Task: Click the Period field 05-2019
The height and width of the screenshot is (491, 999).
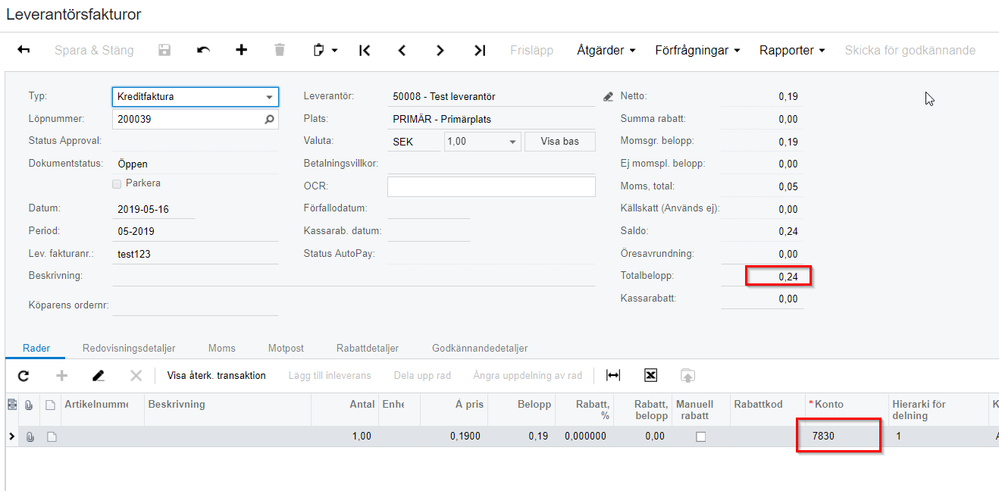Action: pyautogui.click(x=195, y=232)
